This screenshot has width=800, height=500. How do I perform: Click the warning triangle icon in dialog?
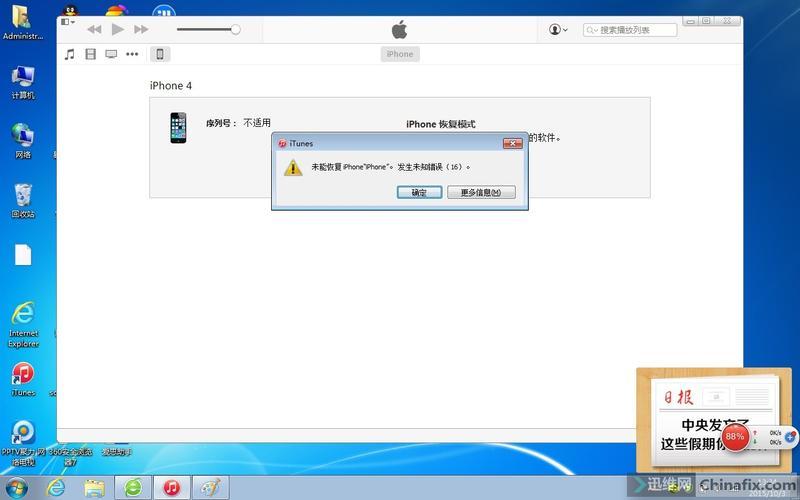(x=293, y=167)
